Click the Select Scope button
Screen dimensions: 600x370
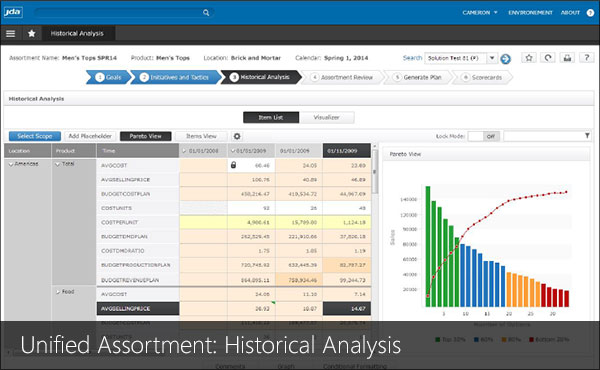tap(35, 136)
